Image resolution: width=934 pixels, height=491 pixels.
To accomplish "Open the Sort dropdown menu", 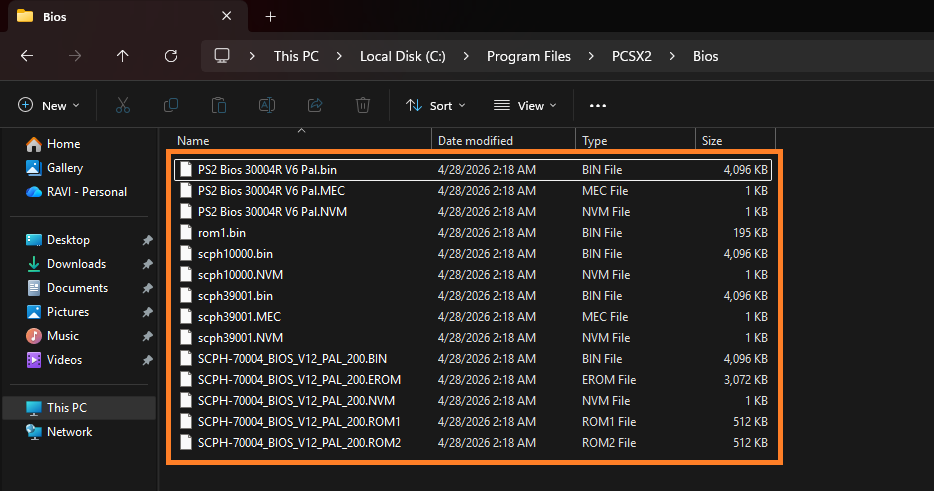I will click(435, 105).
